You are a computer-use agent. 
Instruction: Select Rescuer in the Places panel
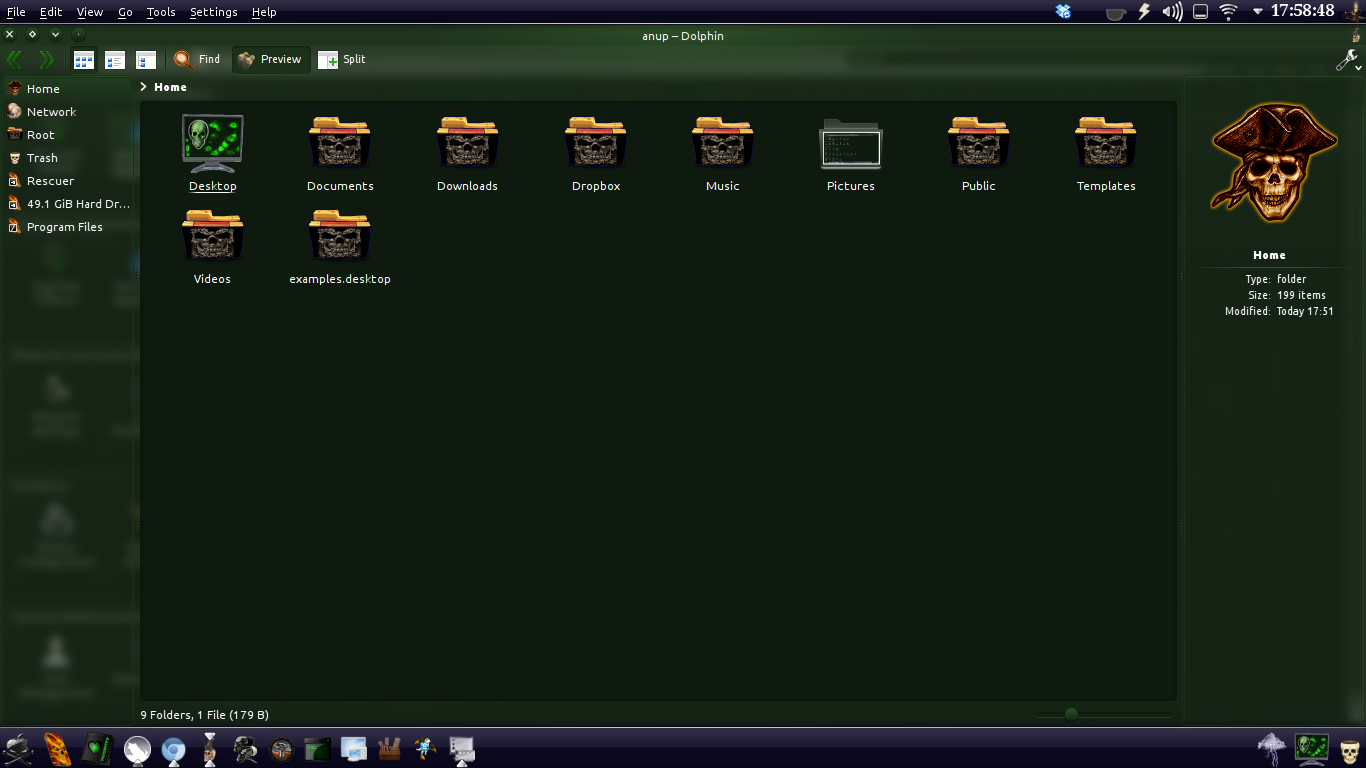[68, 181]
